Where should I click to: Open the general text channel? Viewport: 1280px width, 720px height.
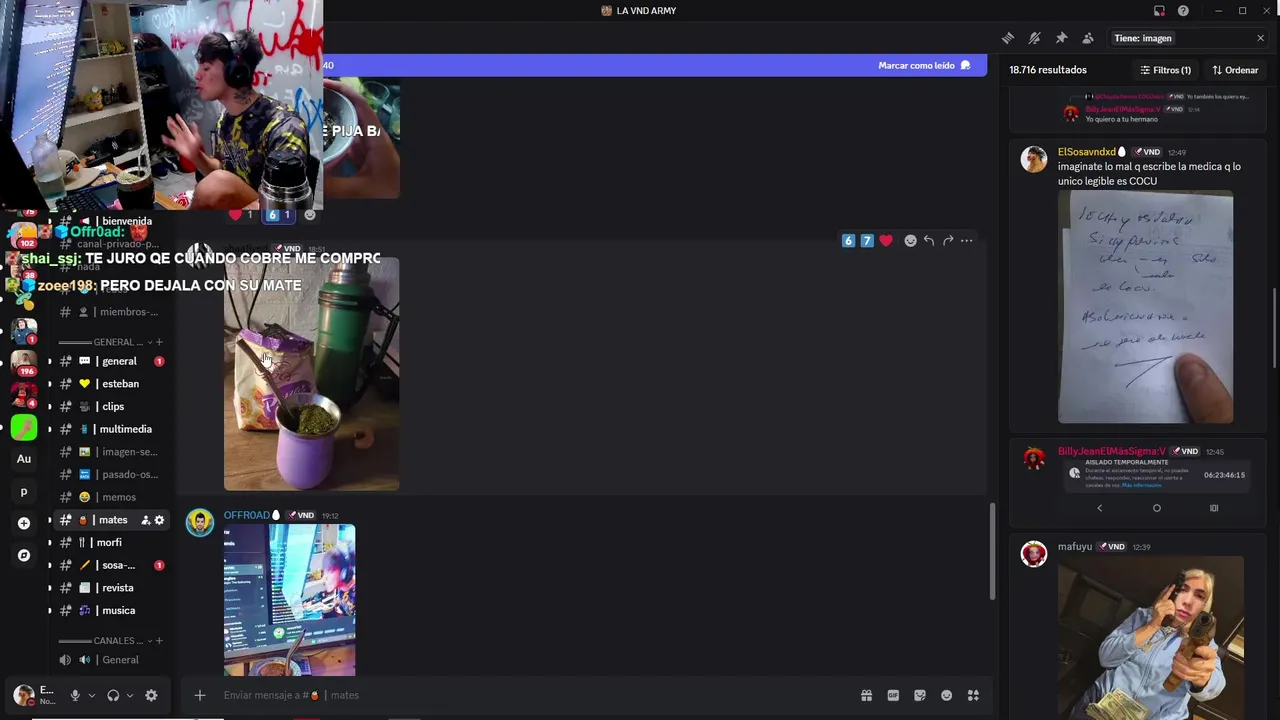click(x=110, y=361)
